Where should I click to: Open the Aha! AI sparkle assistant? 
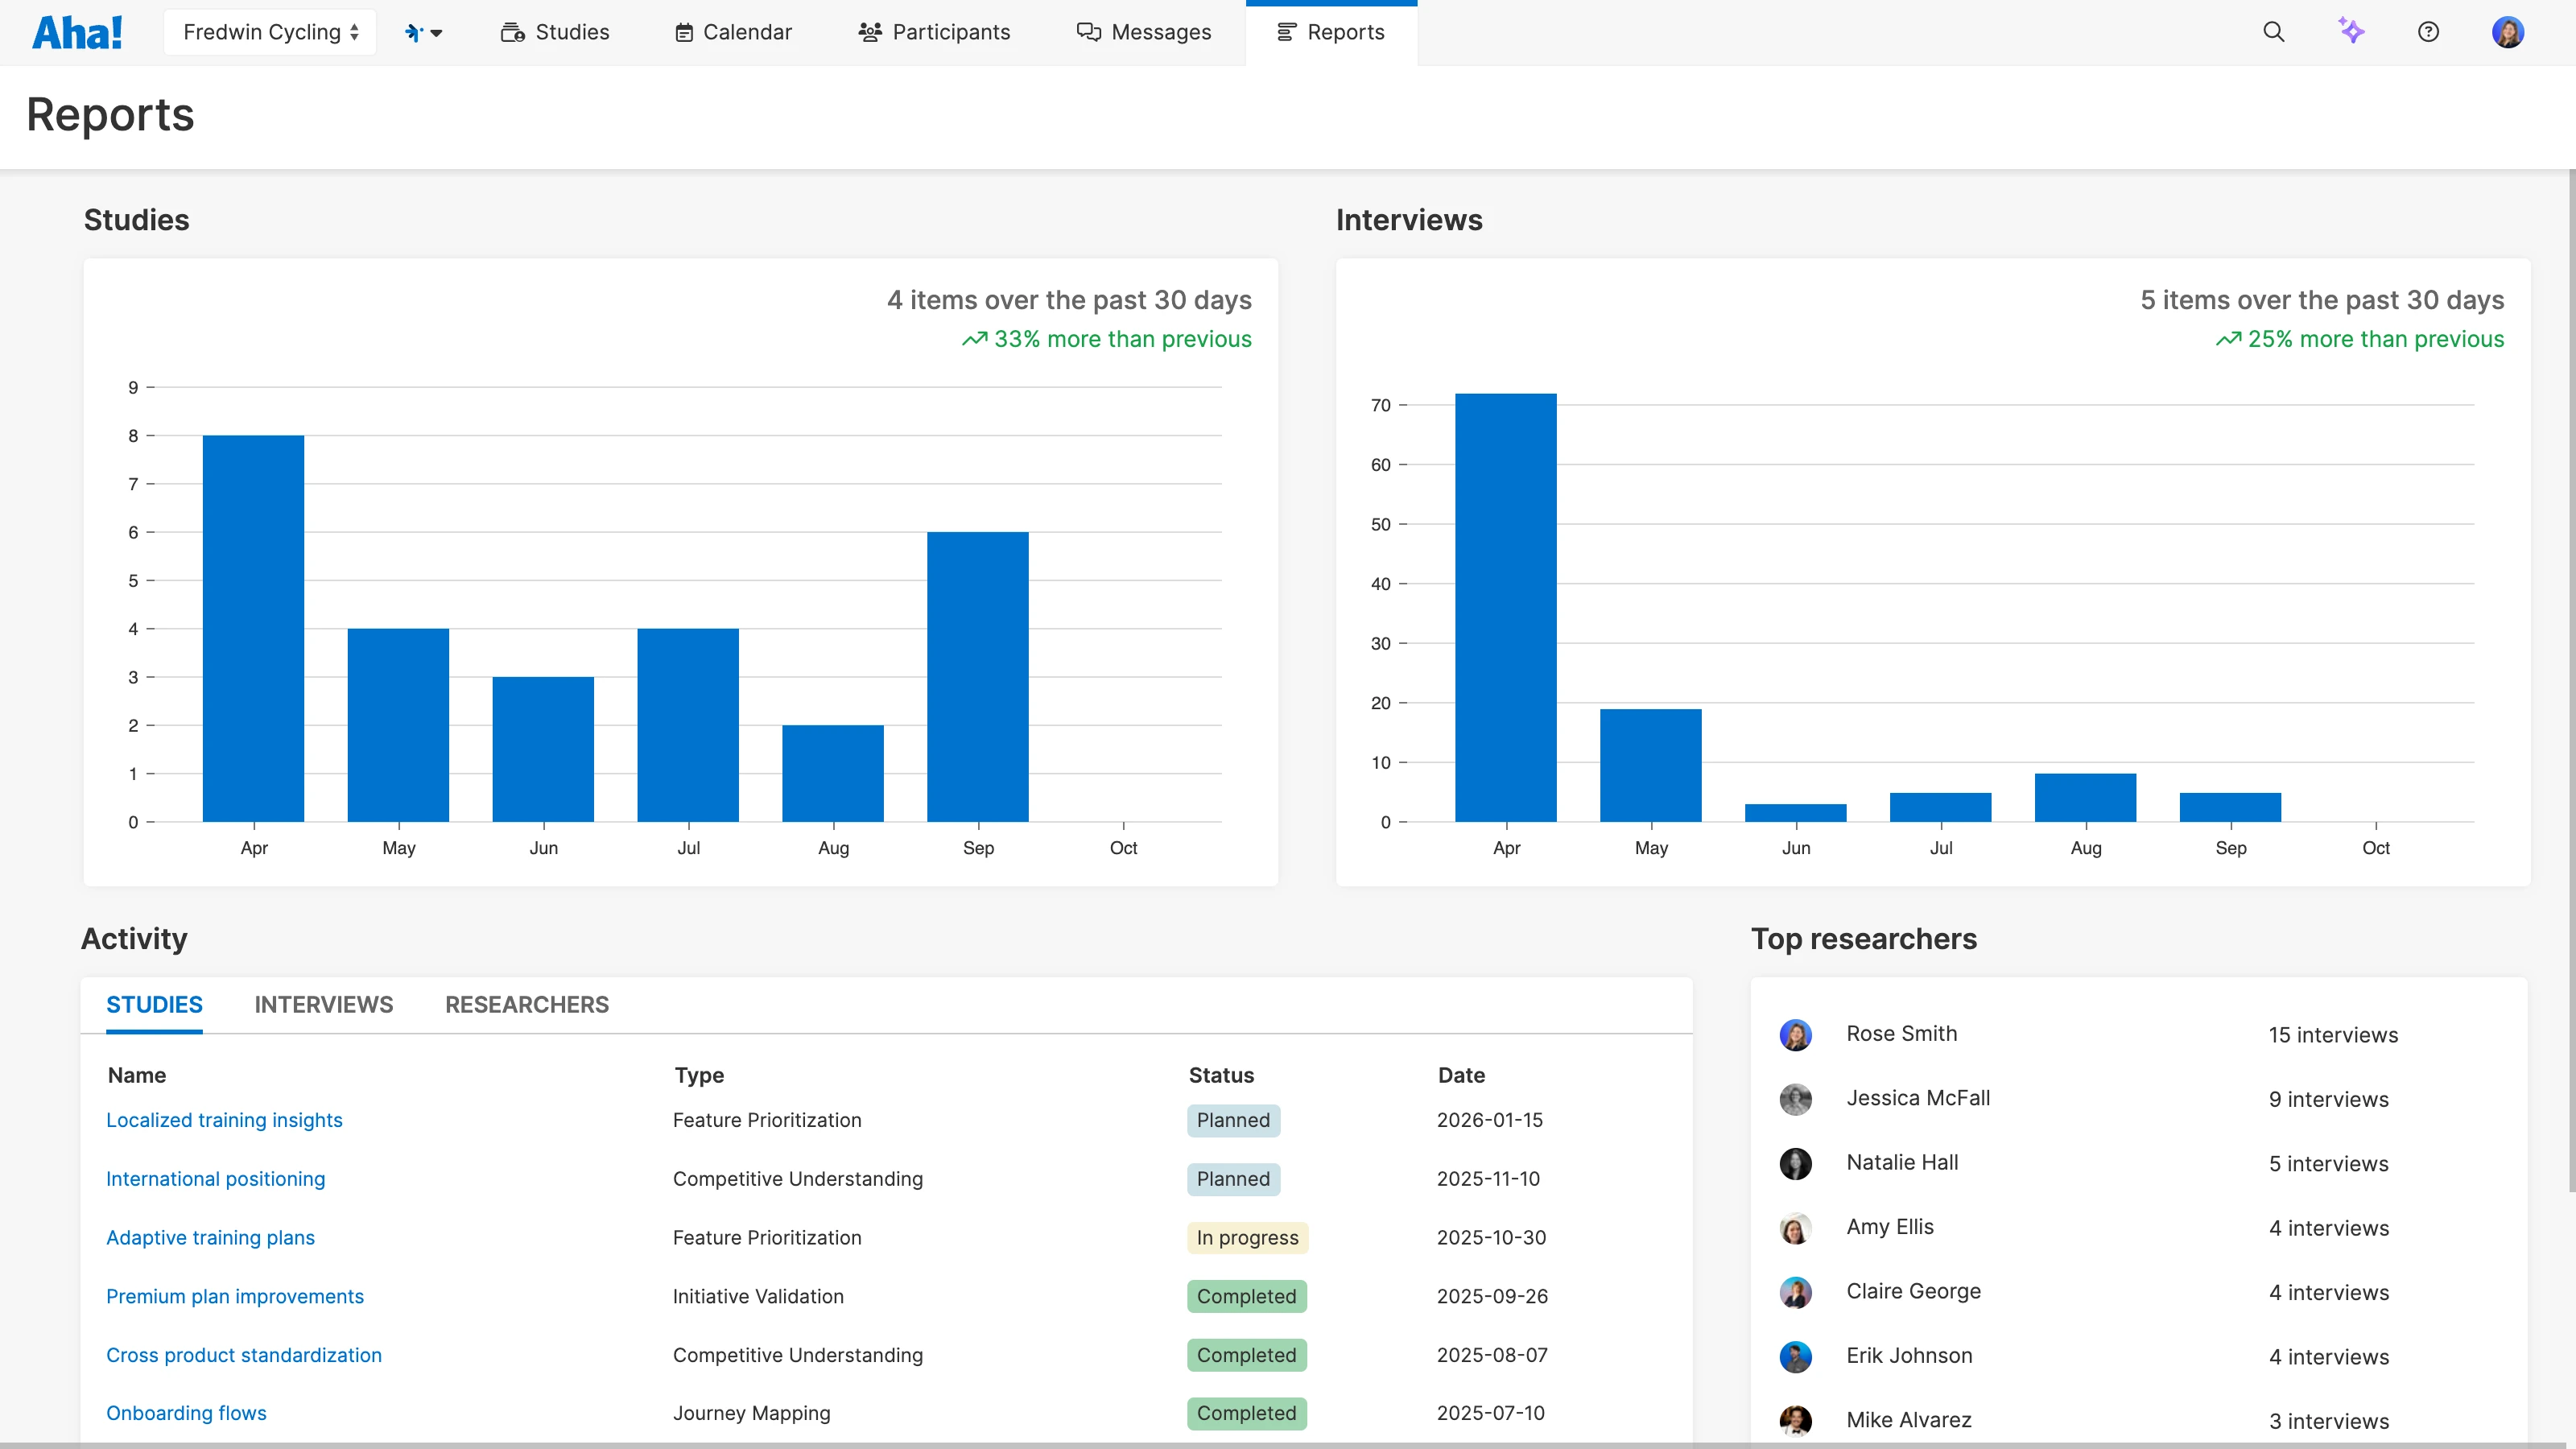(x=2352, y=31)
